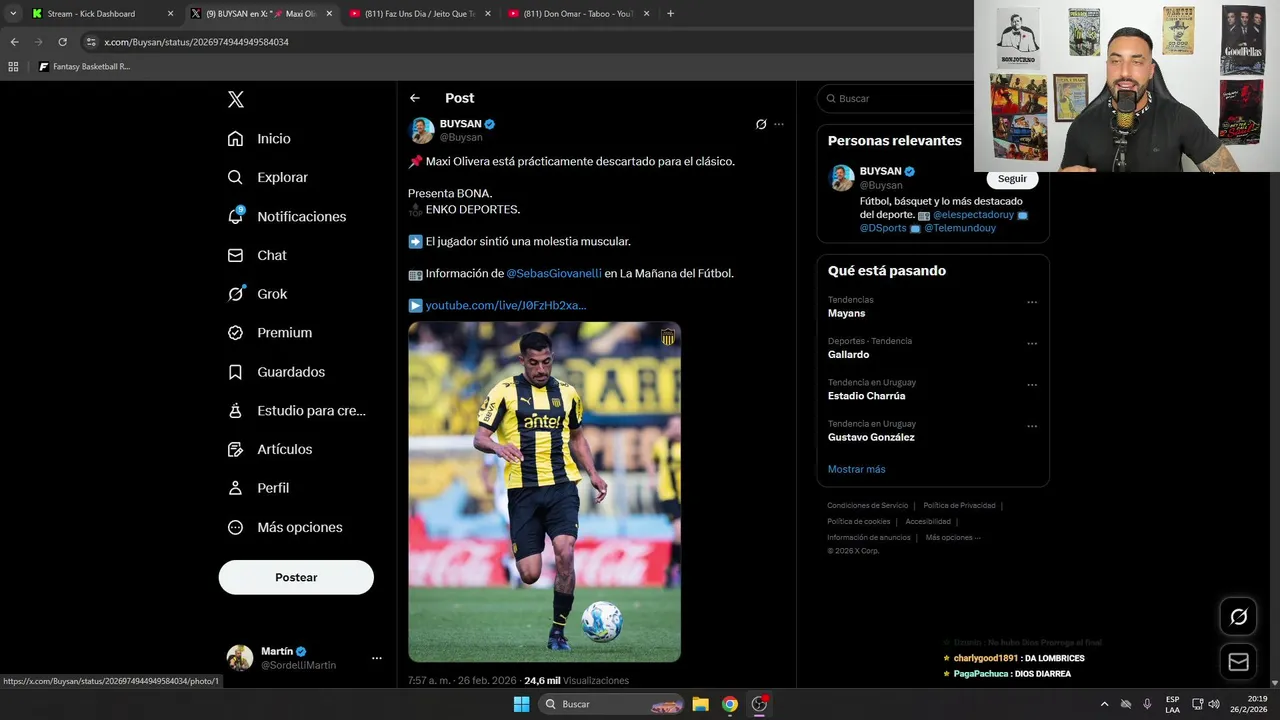
Task: Click Martín profile avatar
Action: [240, 657]
